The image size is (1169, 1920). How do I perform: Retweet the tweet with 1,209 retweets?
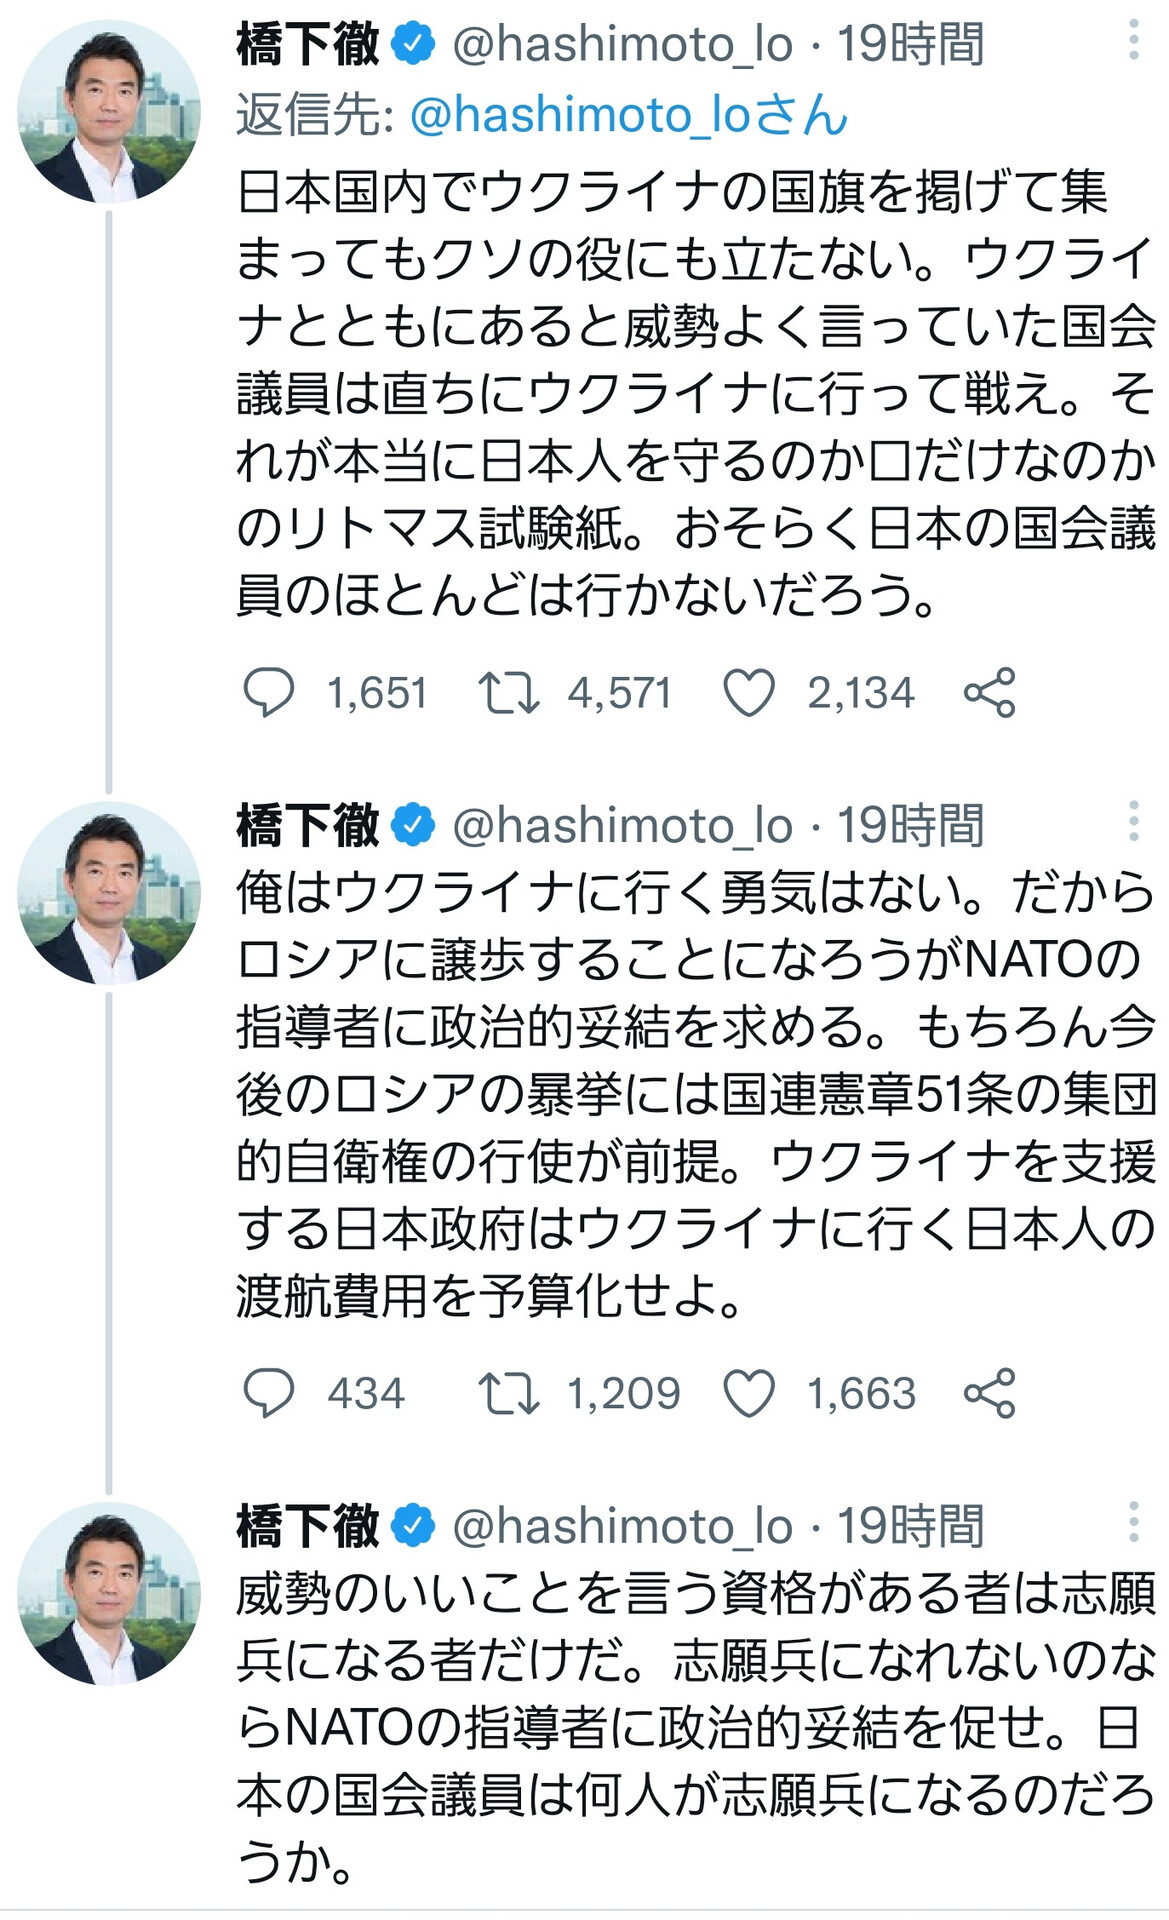click(509, 1393)
